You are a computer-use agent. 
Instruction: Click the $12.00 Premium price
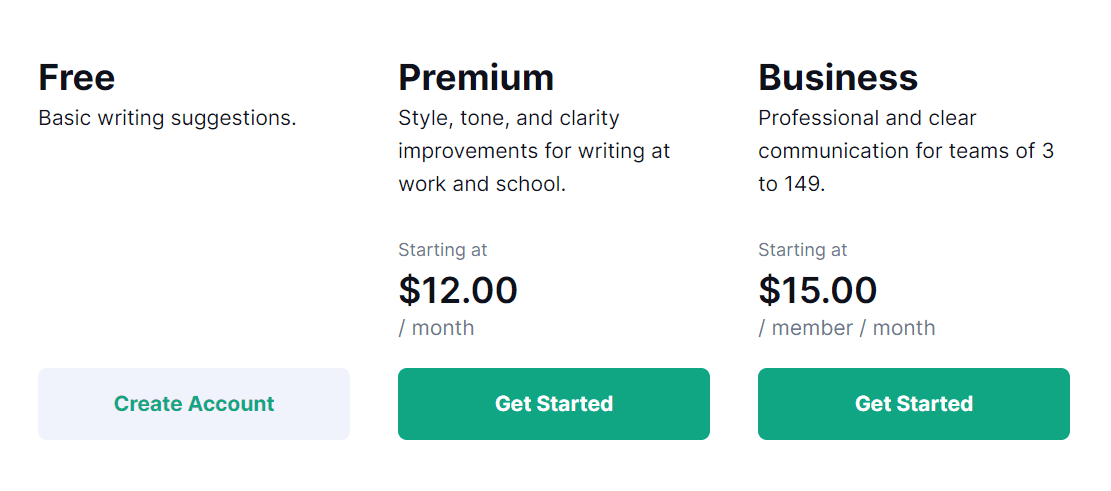coord(458,290)
